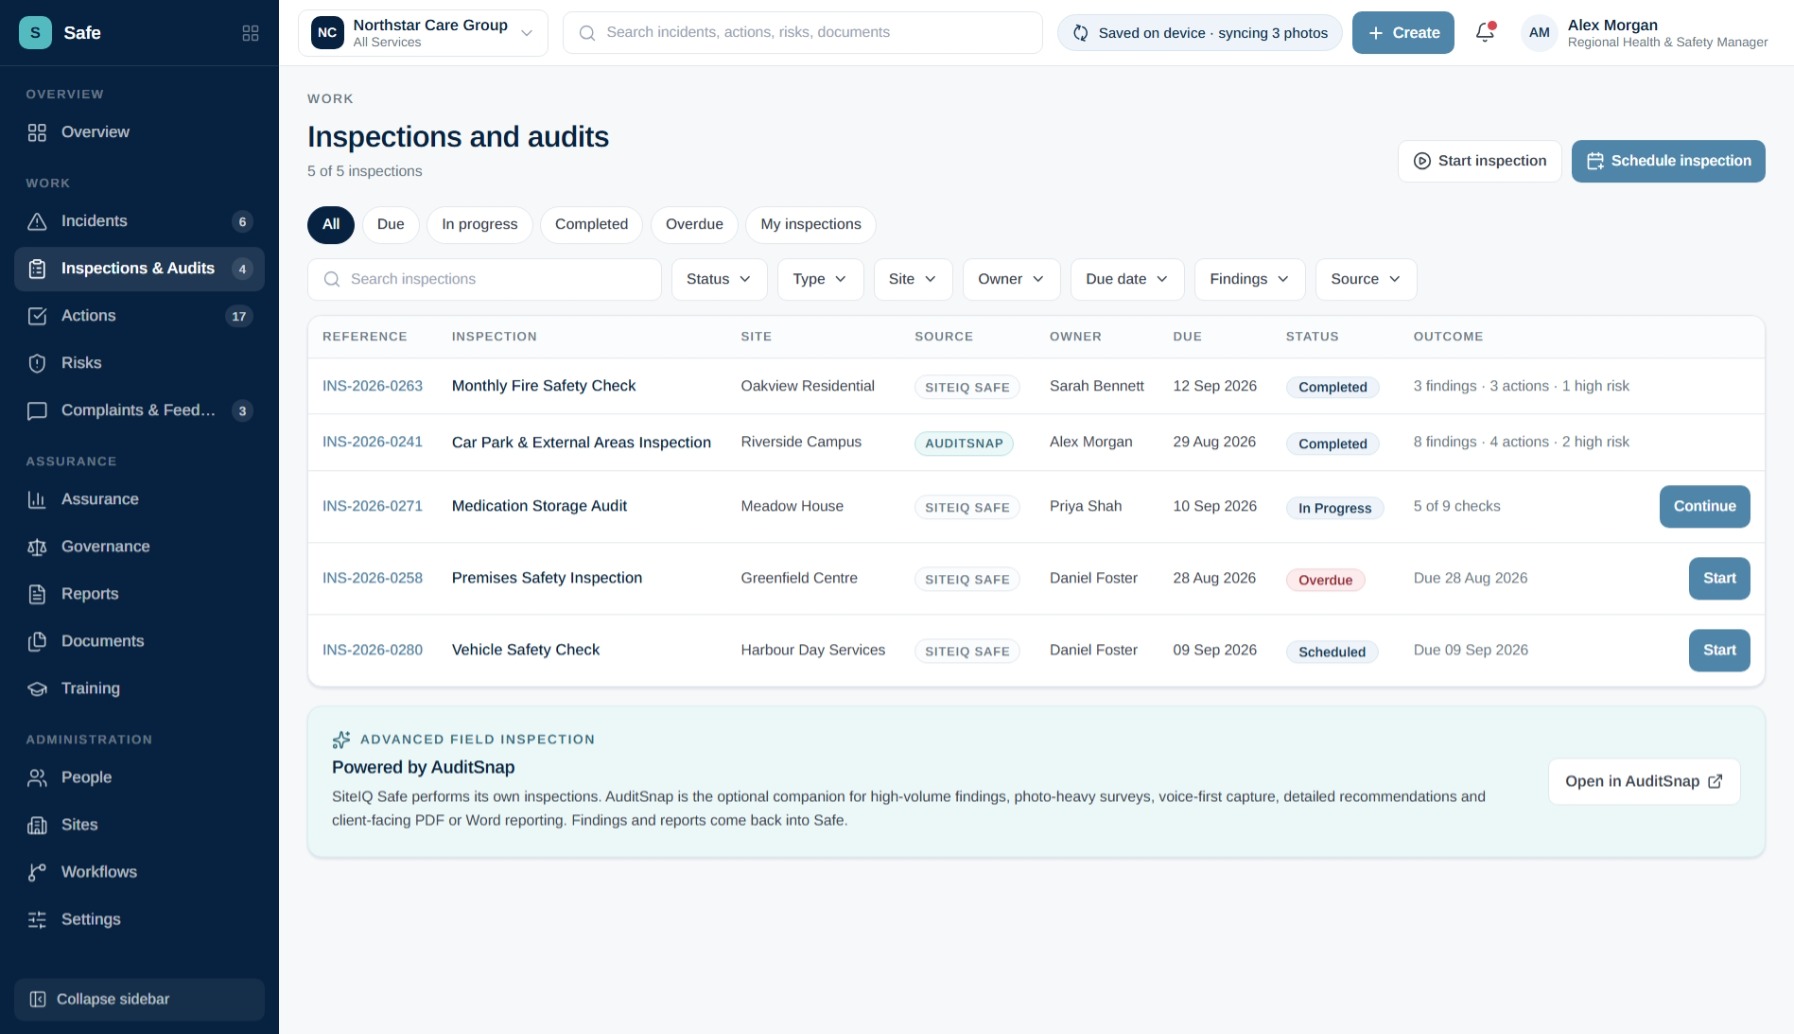Click the Safe logo icon in sidebar
This screenshot has width=1794, height=1034.
[35, 32]
